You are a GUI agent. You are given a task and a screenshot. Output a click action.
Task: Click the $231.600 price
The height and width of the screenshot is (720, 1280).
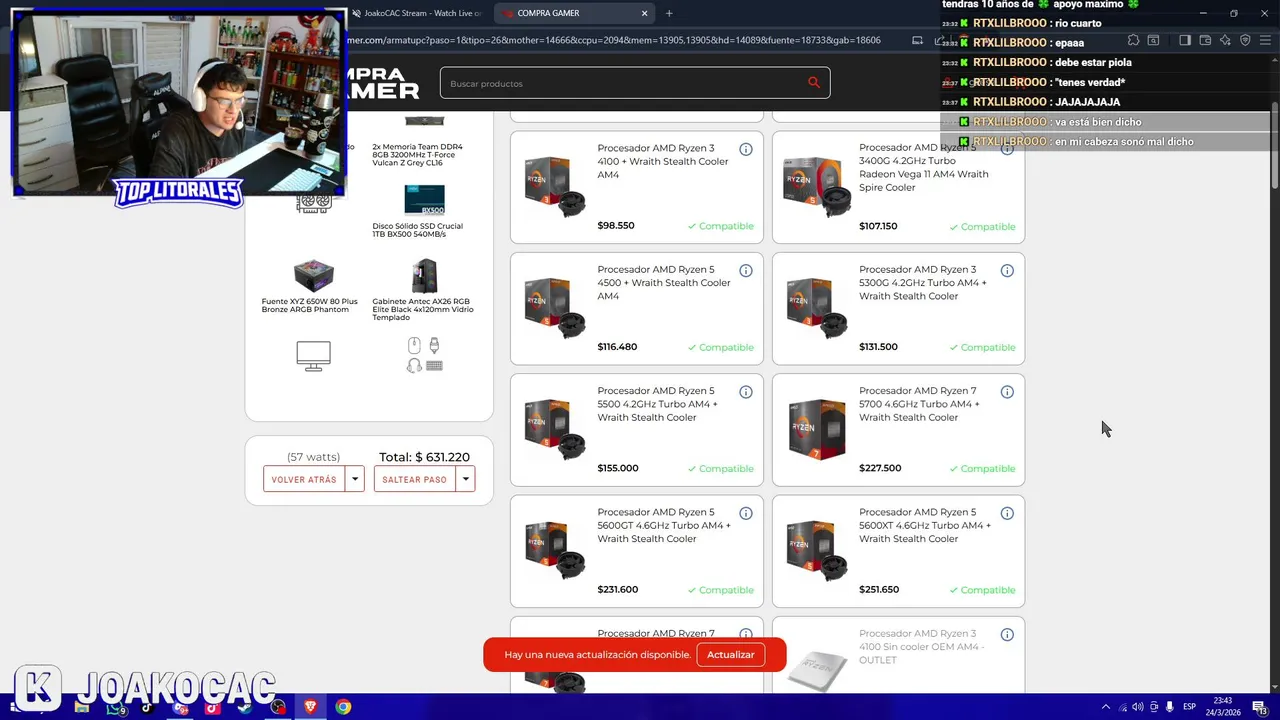tap(617, 590)
